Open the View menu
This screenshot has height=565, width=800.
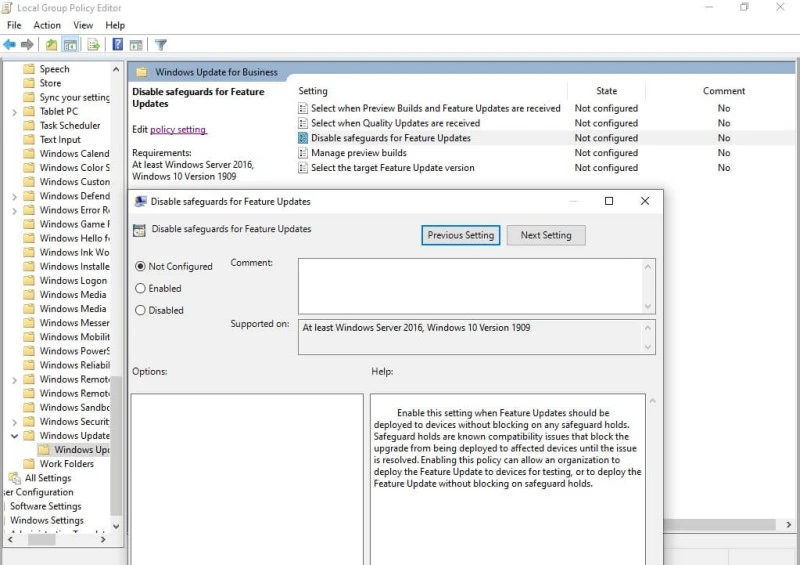click(x=83, y=25)
